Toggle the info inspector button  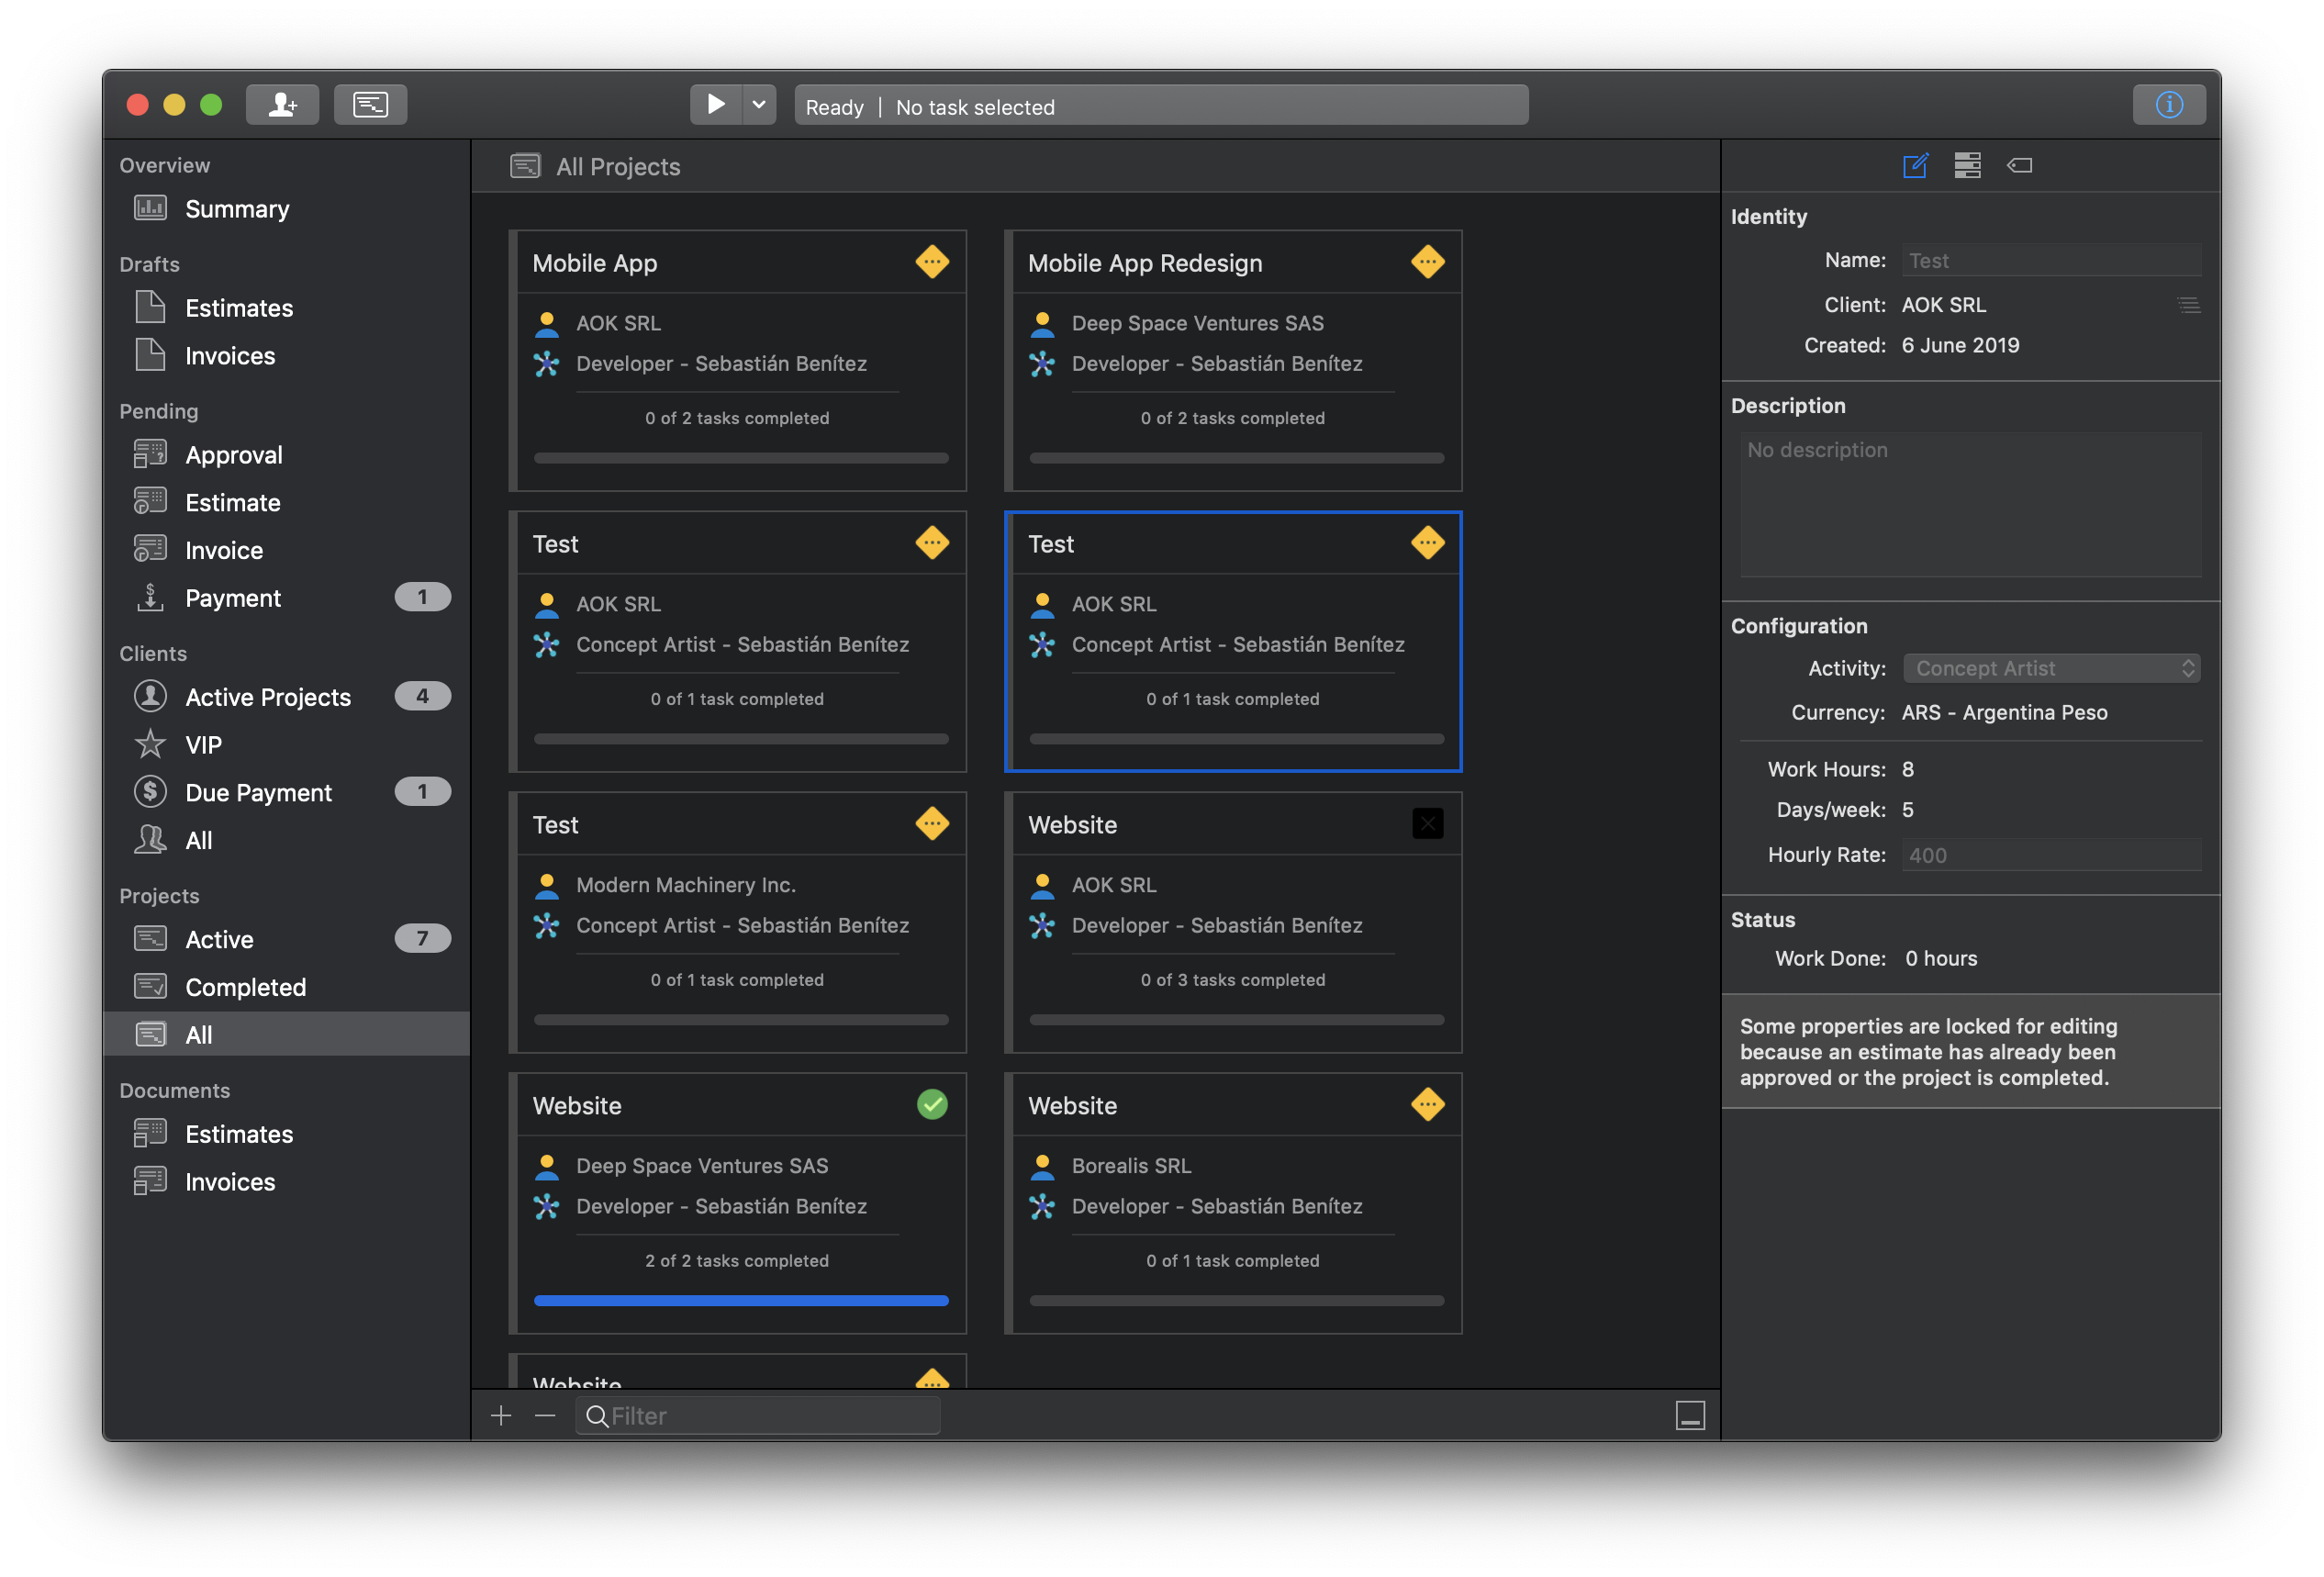tap(2168, 105)
